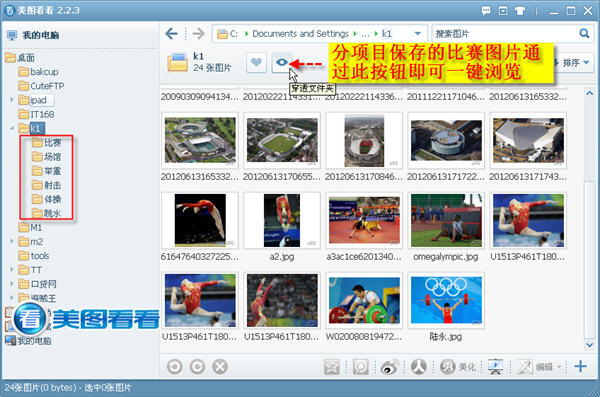Rotate image clockwise icon
This screenshot has height=397, width=600.
197,367
